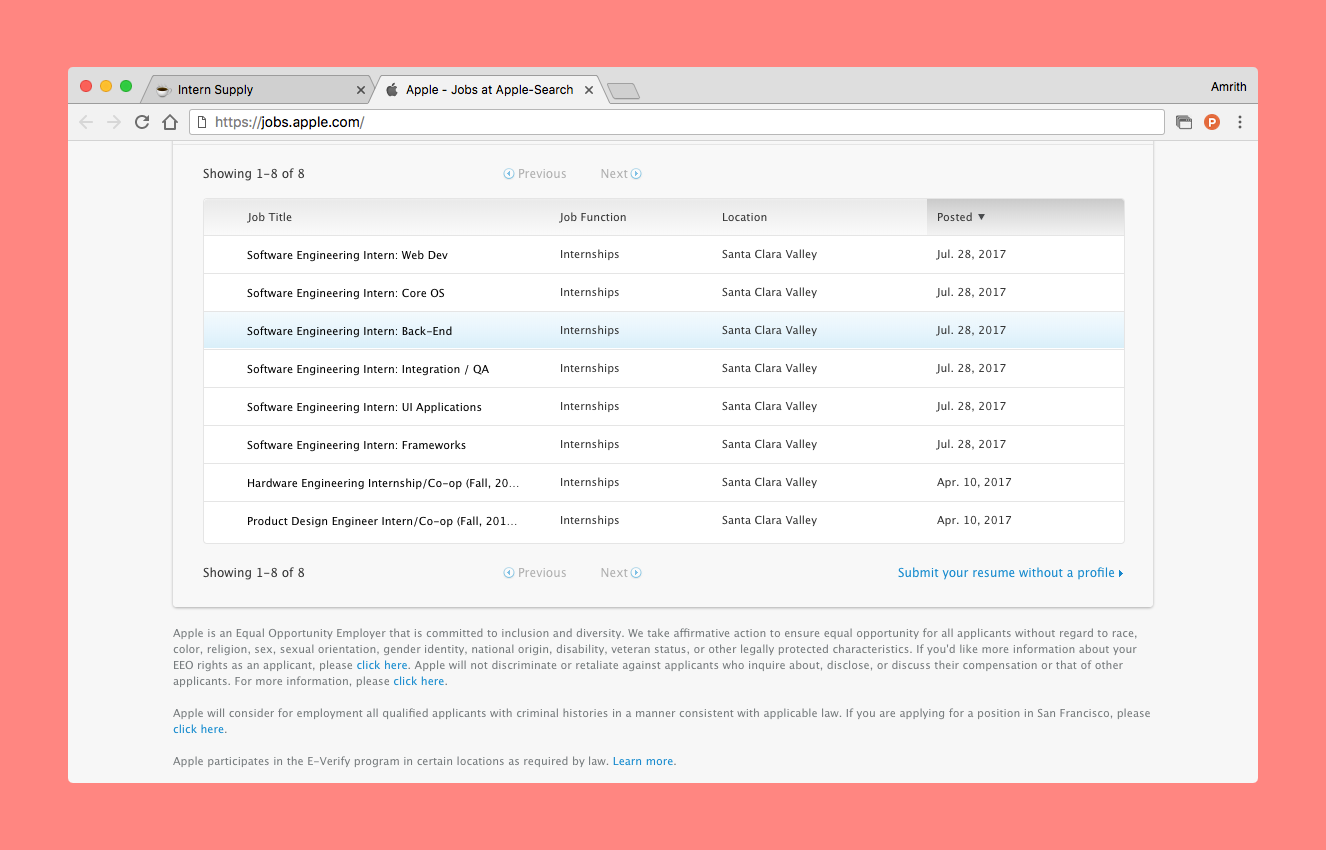Image resolution: width=1326 pixels, height=850 pixels.
Task: Open Software Engineering Intern: UI Applications listing
Action: (364, 407)
